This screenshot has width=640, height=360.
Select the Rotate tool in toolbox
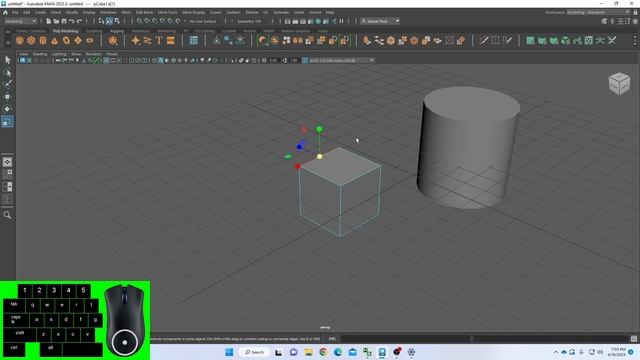[7, 109]
